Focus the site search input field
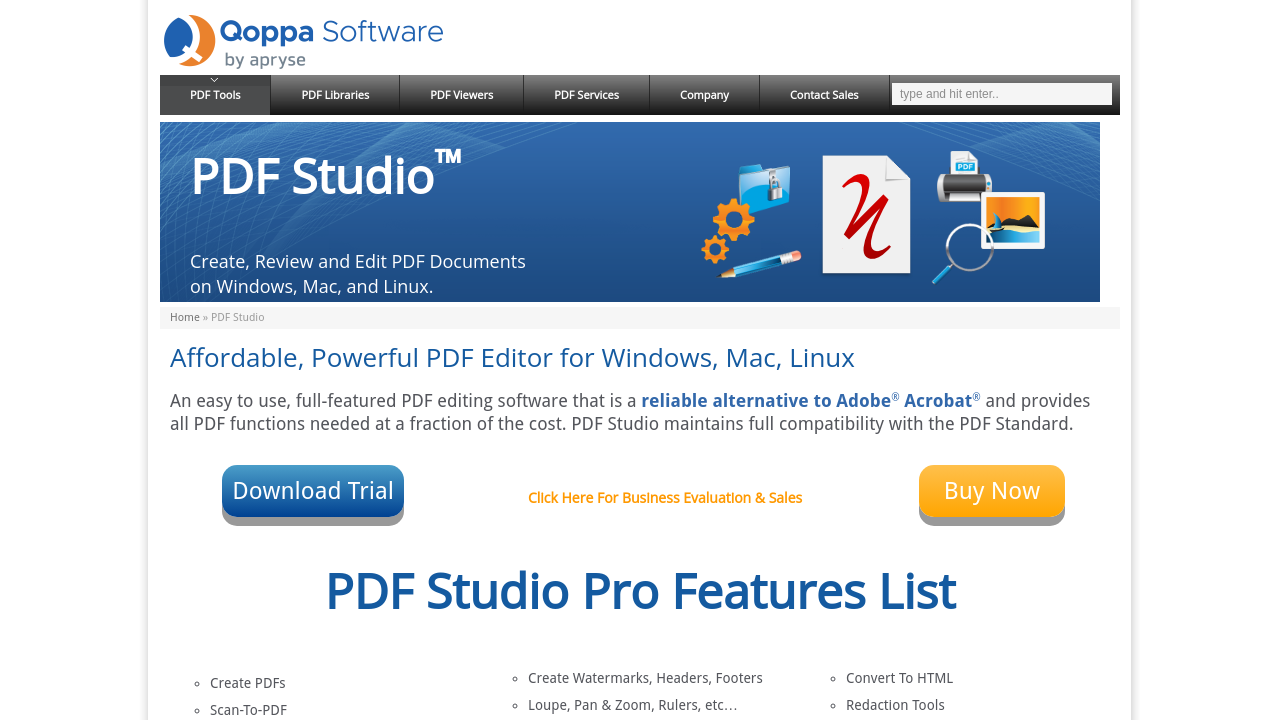The height and width of the screenshot is (720, 1280). pos(1001,94)
